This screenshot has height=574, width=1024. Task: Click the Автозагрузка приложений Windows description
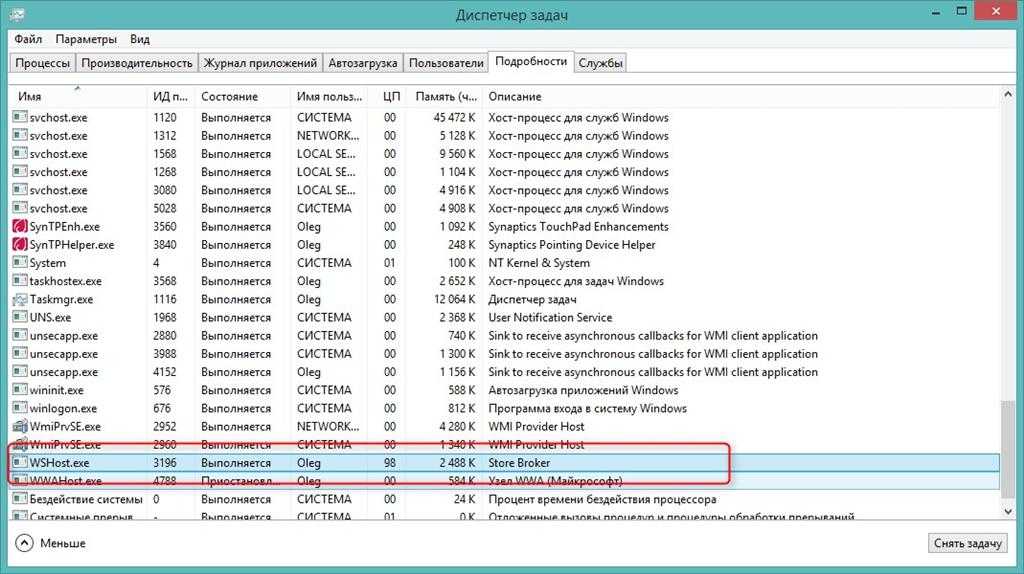point(583,390)
